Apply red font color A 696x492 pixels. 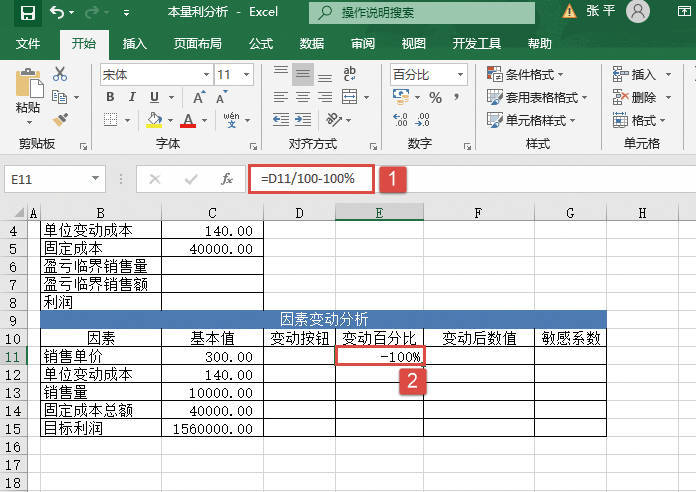188,120
